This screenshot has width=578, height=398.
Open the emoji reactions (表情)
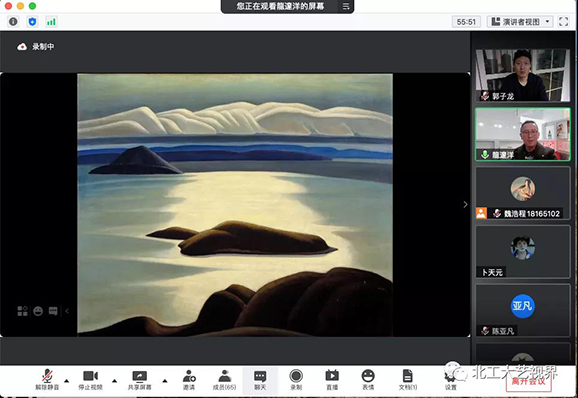[368, 380]
